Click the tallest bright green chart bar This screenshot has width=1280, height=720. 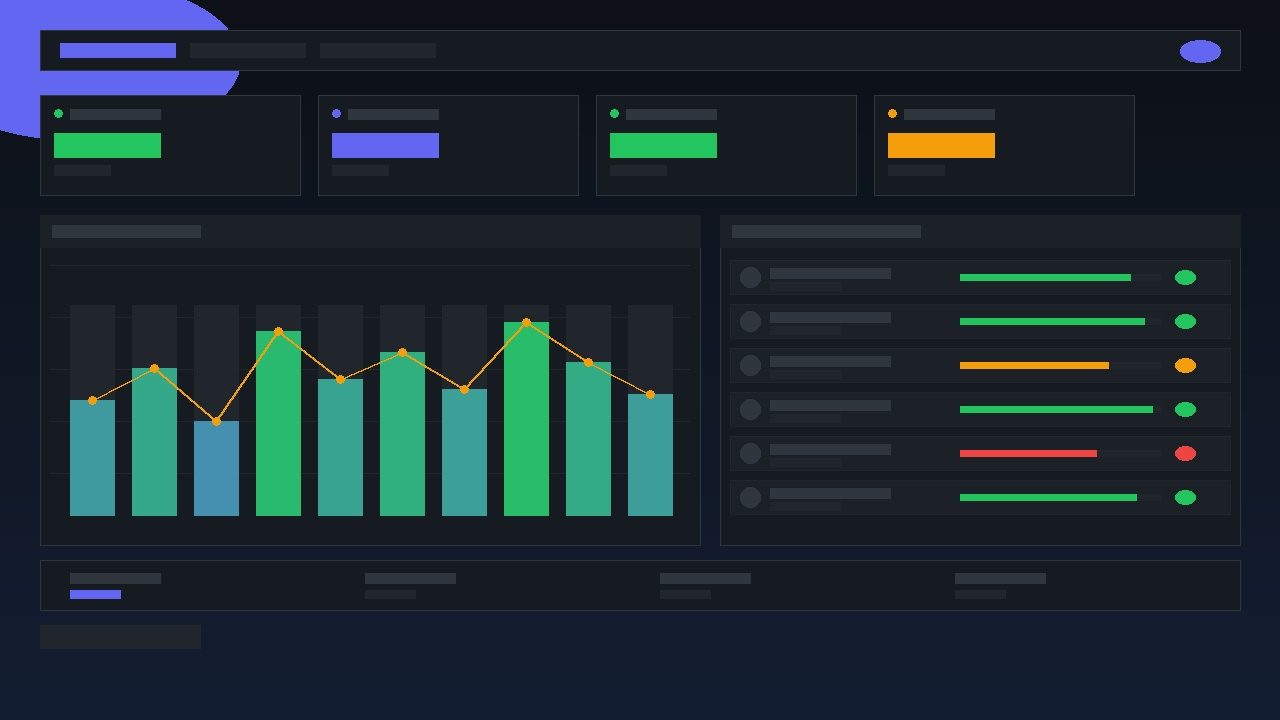(x=526, y=419)
